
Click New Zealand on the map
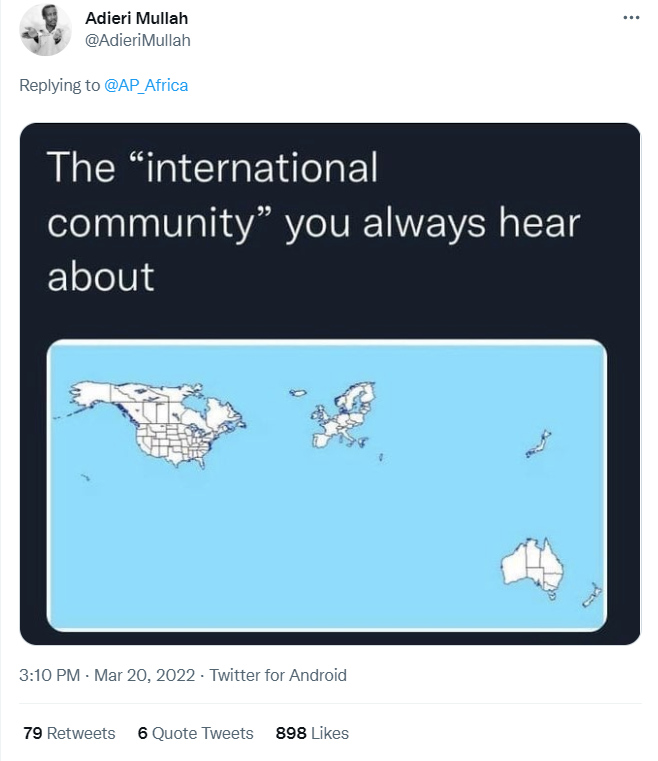coord(592,595)
